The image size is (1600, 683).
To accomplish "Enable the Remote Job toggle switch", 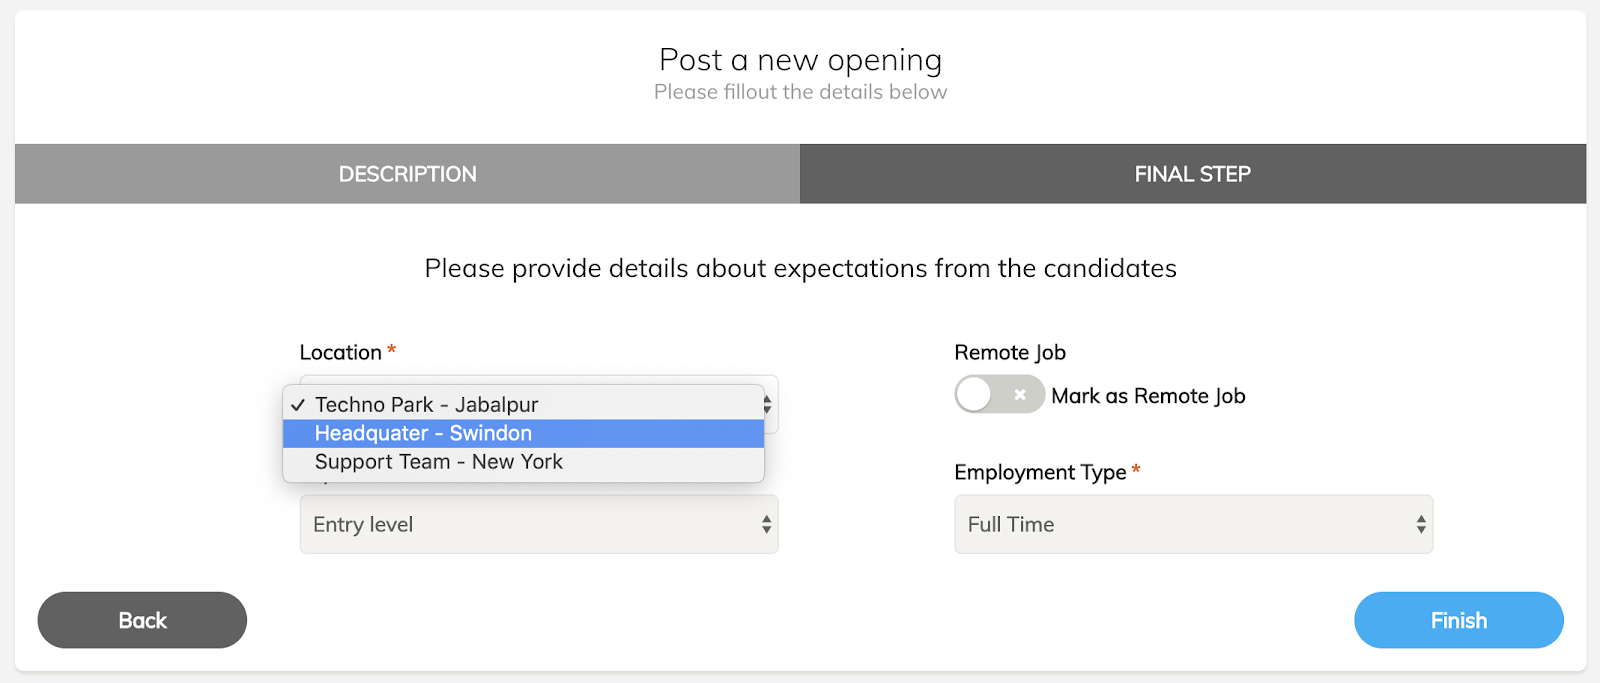I will tap(999, 395).
